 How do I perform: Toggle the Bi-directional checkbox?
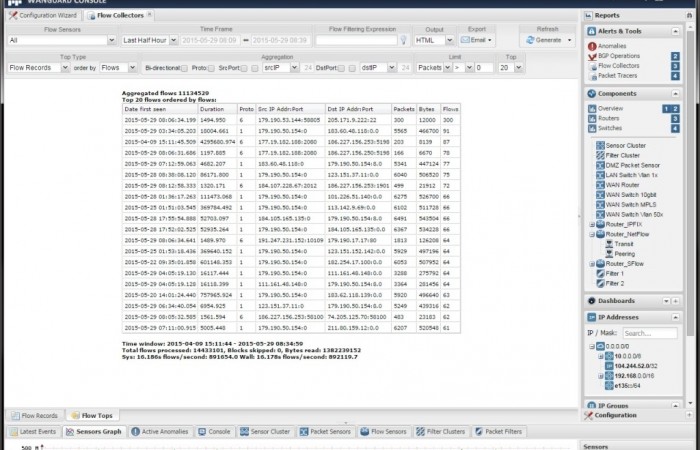click(x=184, y=68)
